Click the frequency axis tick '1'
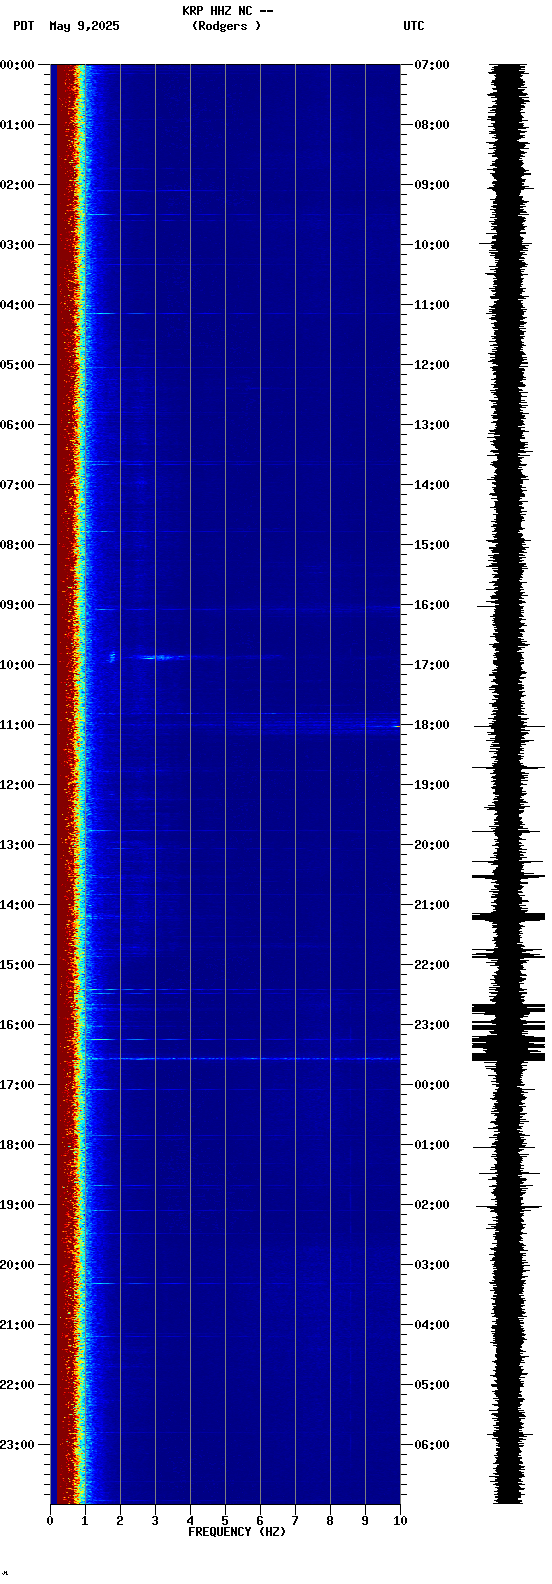The height and width of the screenshot is (1584, 552). [x=85, y=1521]
